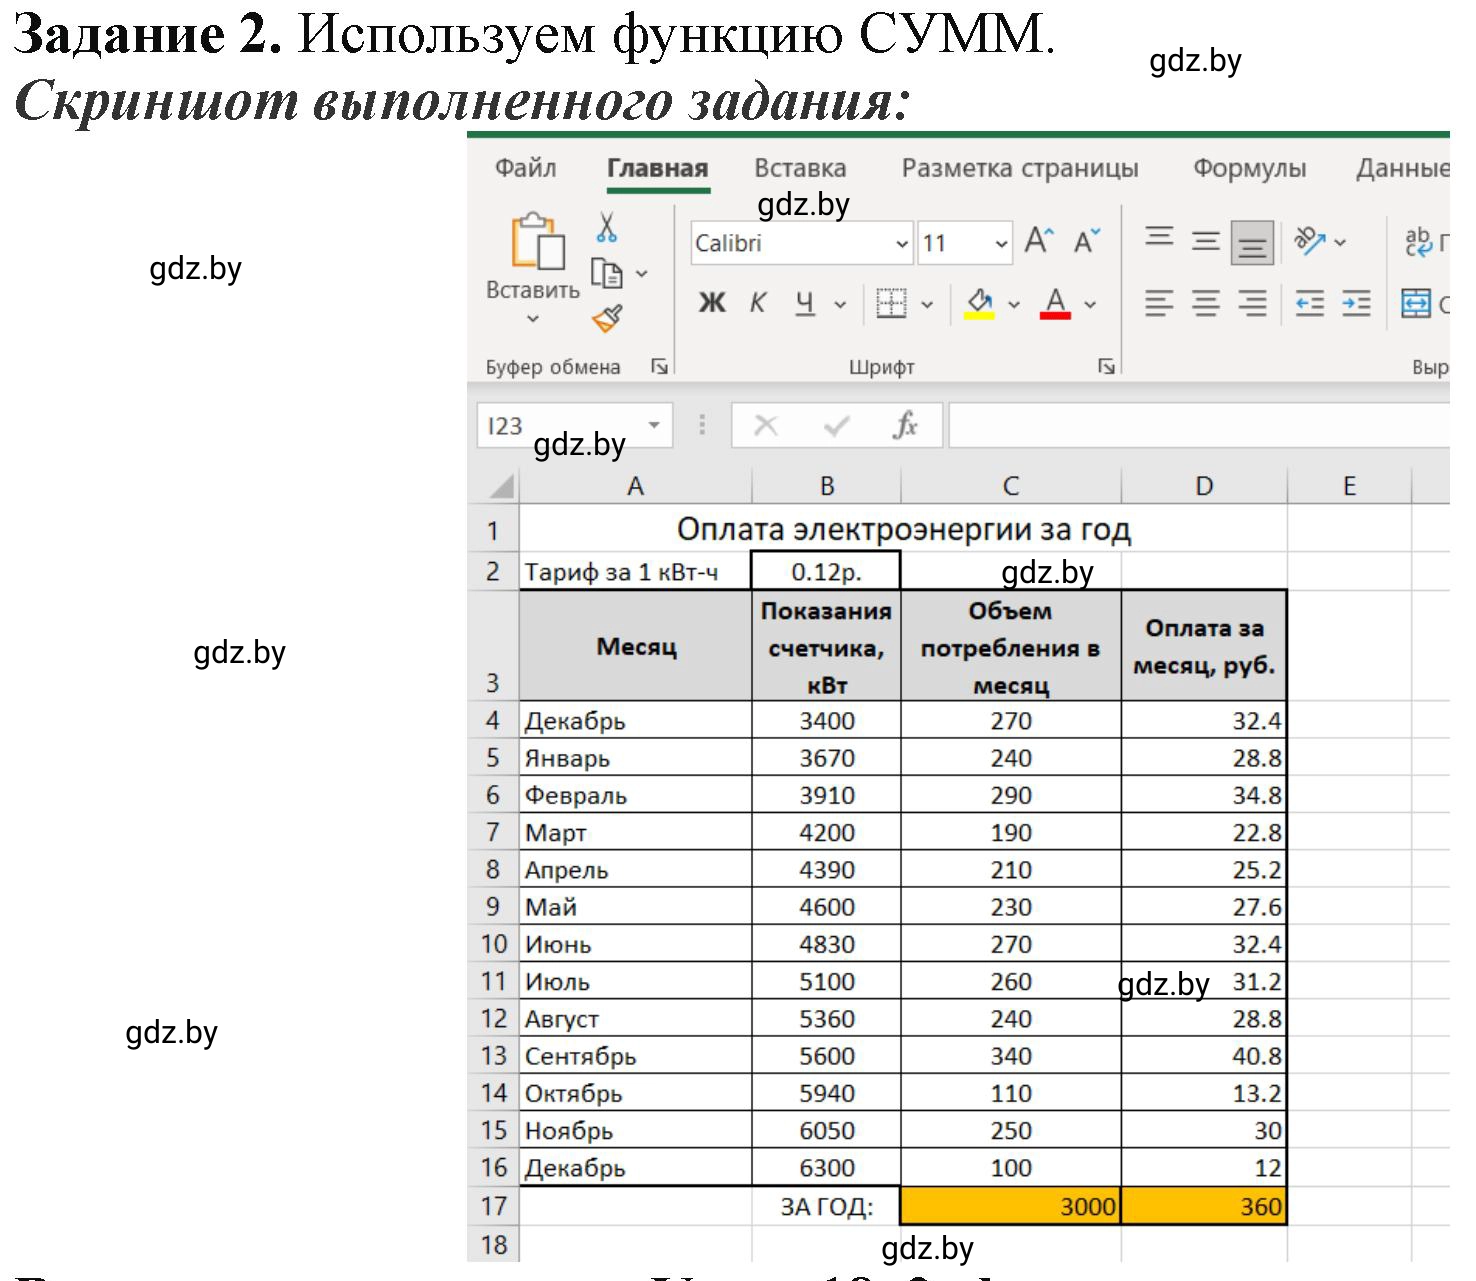This screenshot has height=1281, width=1476.
Task: Align cell text right
Action: (1252, 303)
